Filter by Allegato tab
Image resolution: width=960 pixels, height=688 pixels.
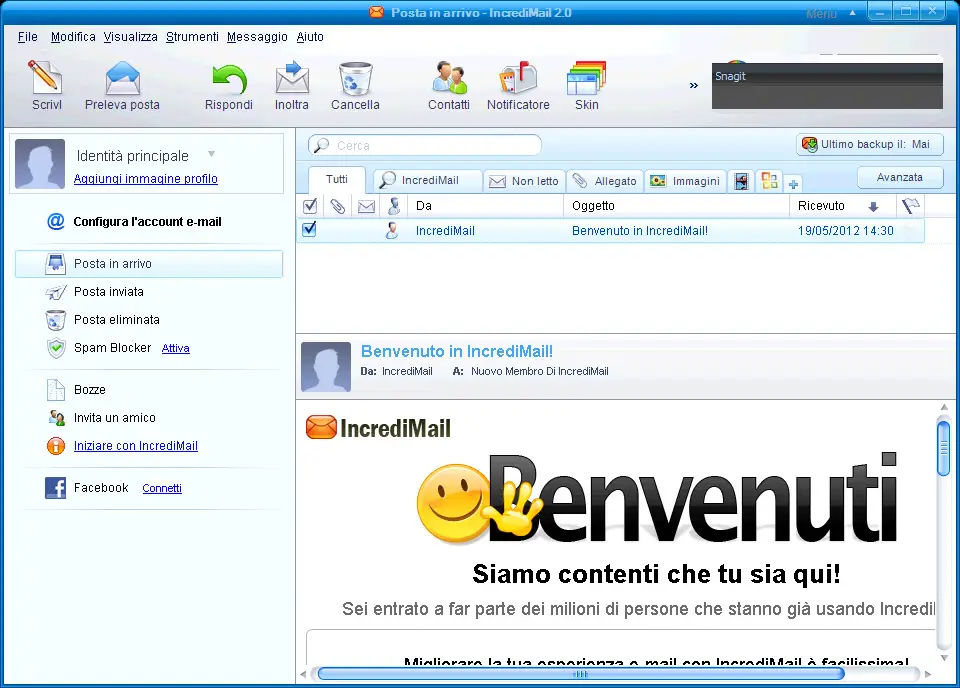tap(605, 181)
